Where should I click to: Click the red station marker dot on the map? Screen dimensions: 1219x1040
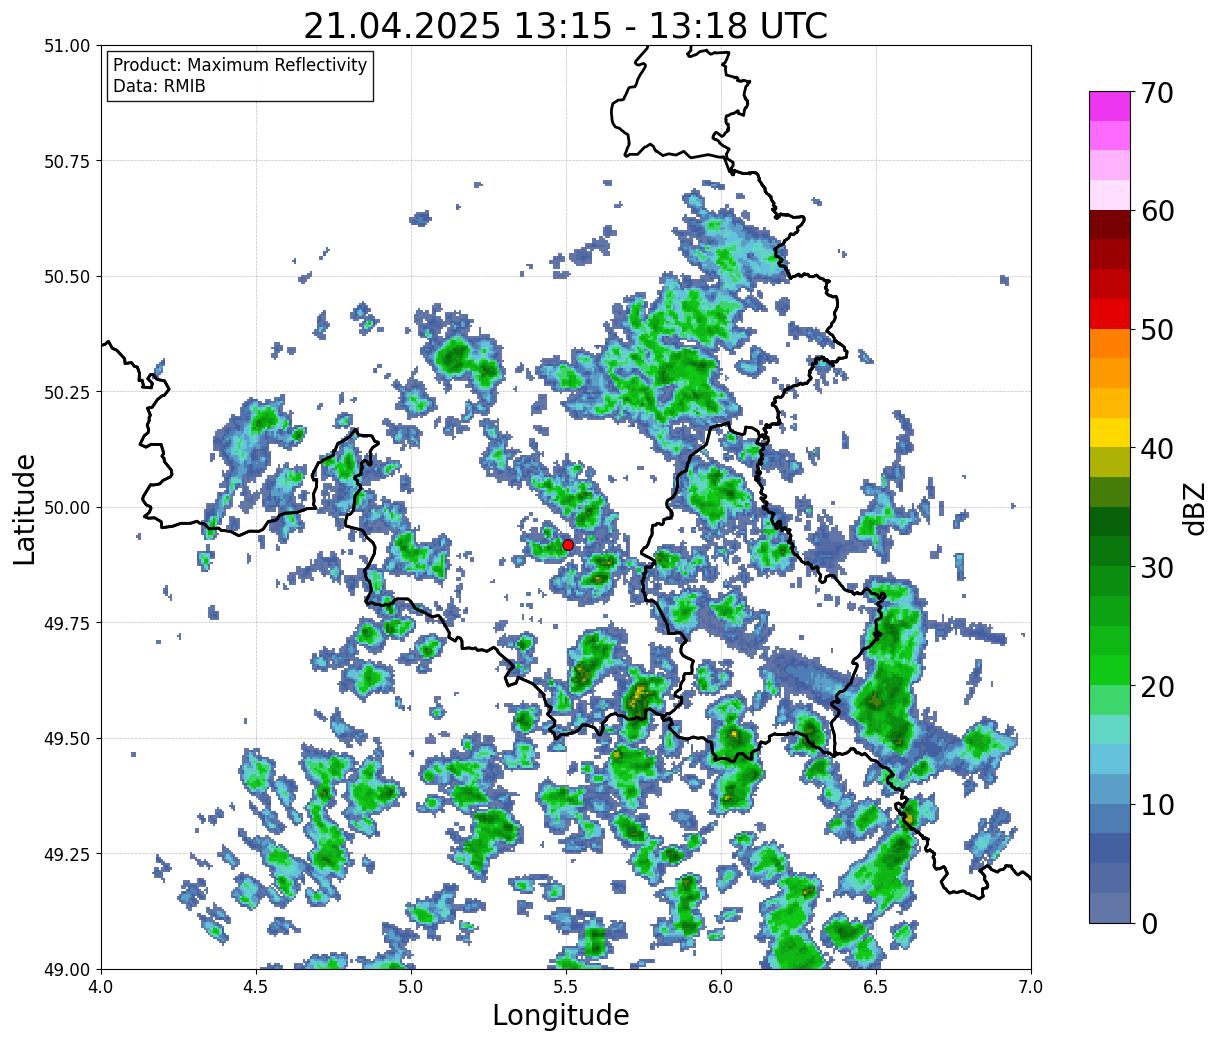[x=568, y=545]
